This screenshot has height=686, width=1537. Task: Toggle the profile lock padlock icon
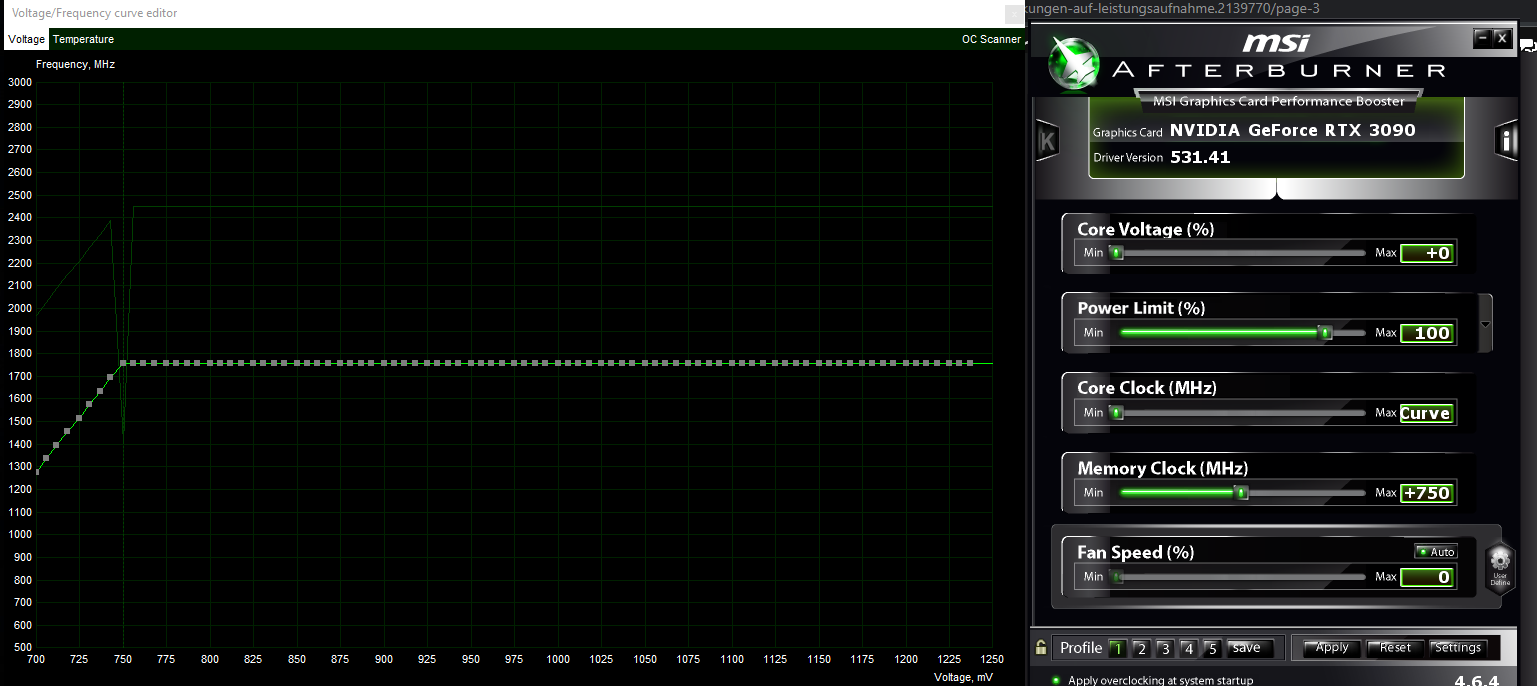pos(1041,647)
